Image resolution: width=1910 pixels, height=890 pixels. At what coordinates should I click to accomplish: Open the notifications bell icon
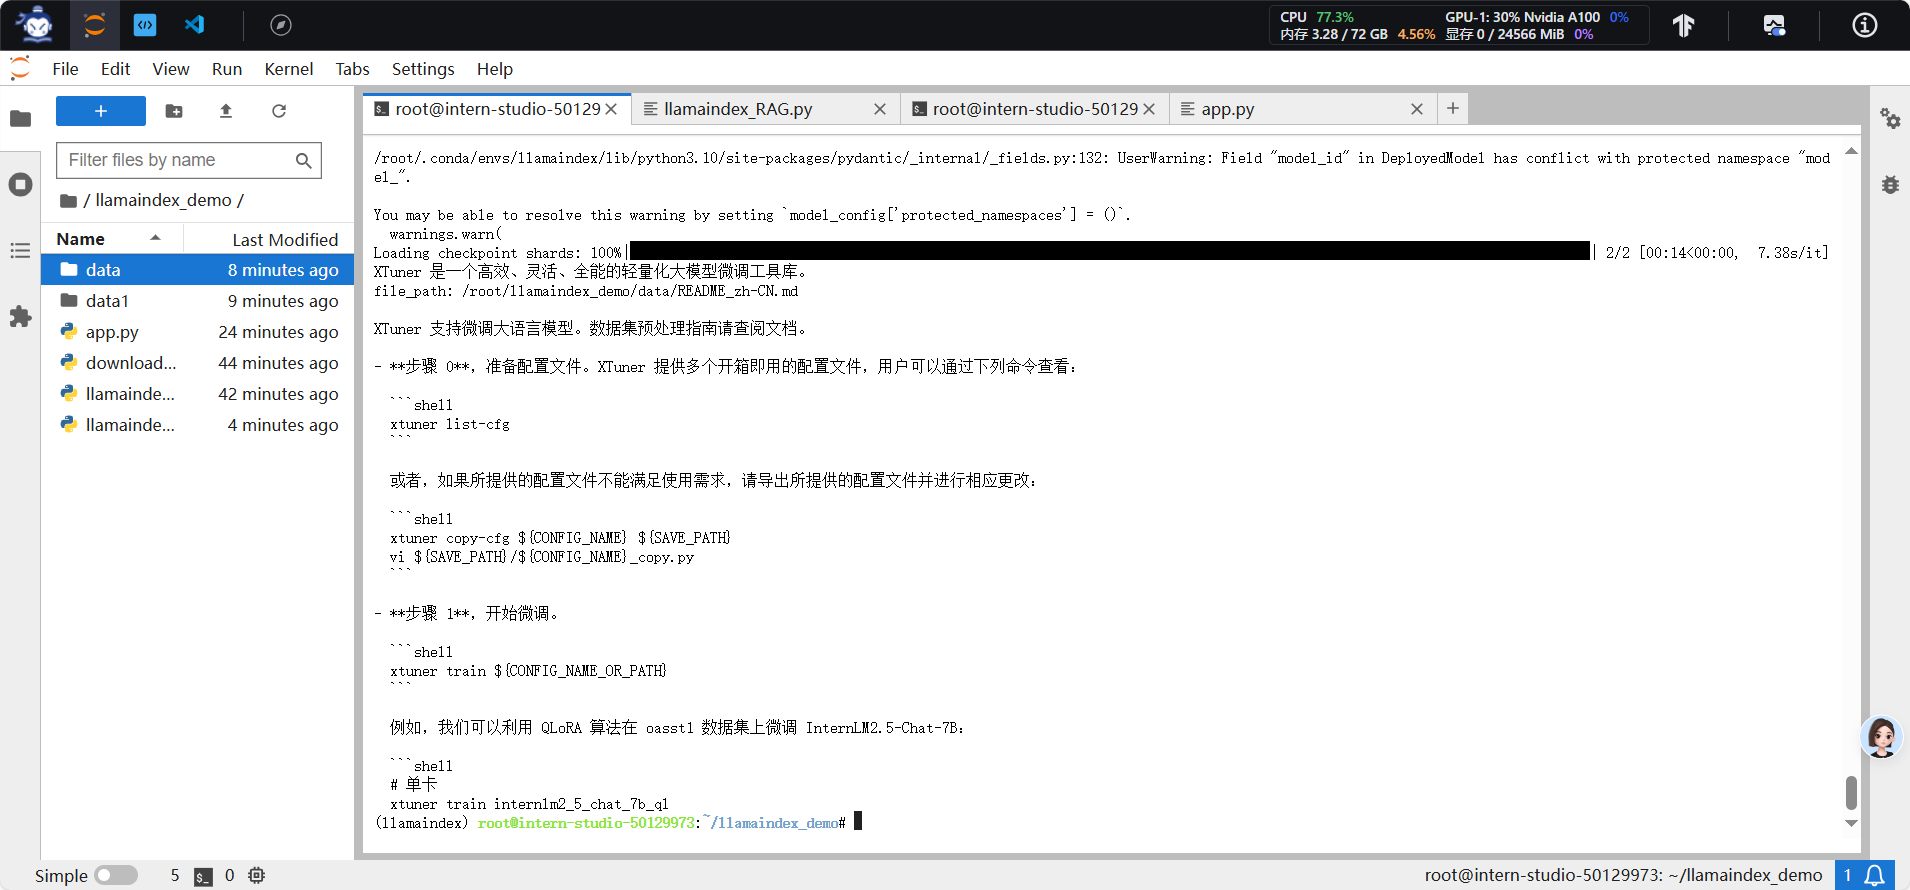[x=1875, y=876]
